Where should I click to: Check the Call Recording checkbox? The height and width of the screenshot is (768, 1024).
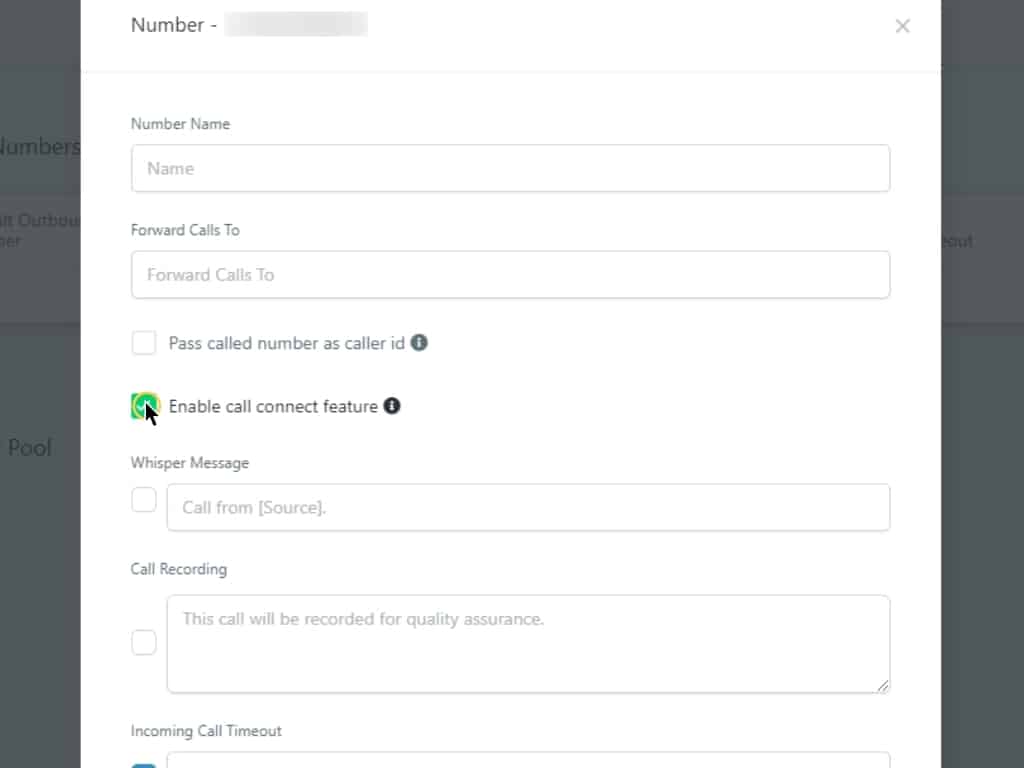coord(144,642)
